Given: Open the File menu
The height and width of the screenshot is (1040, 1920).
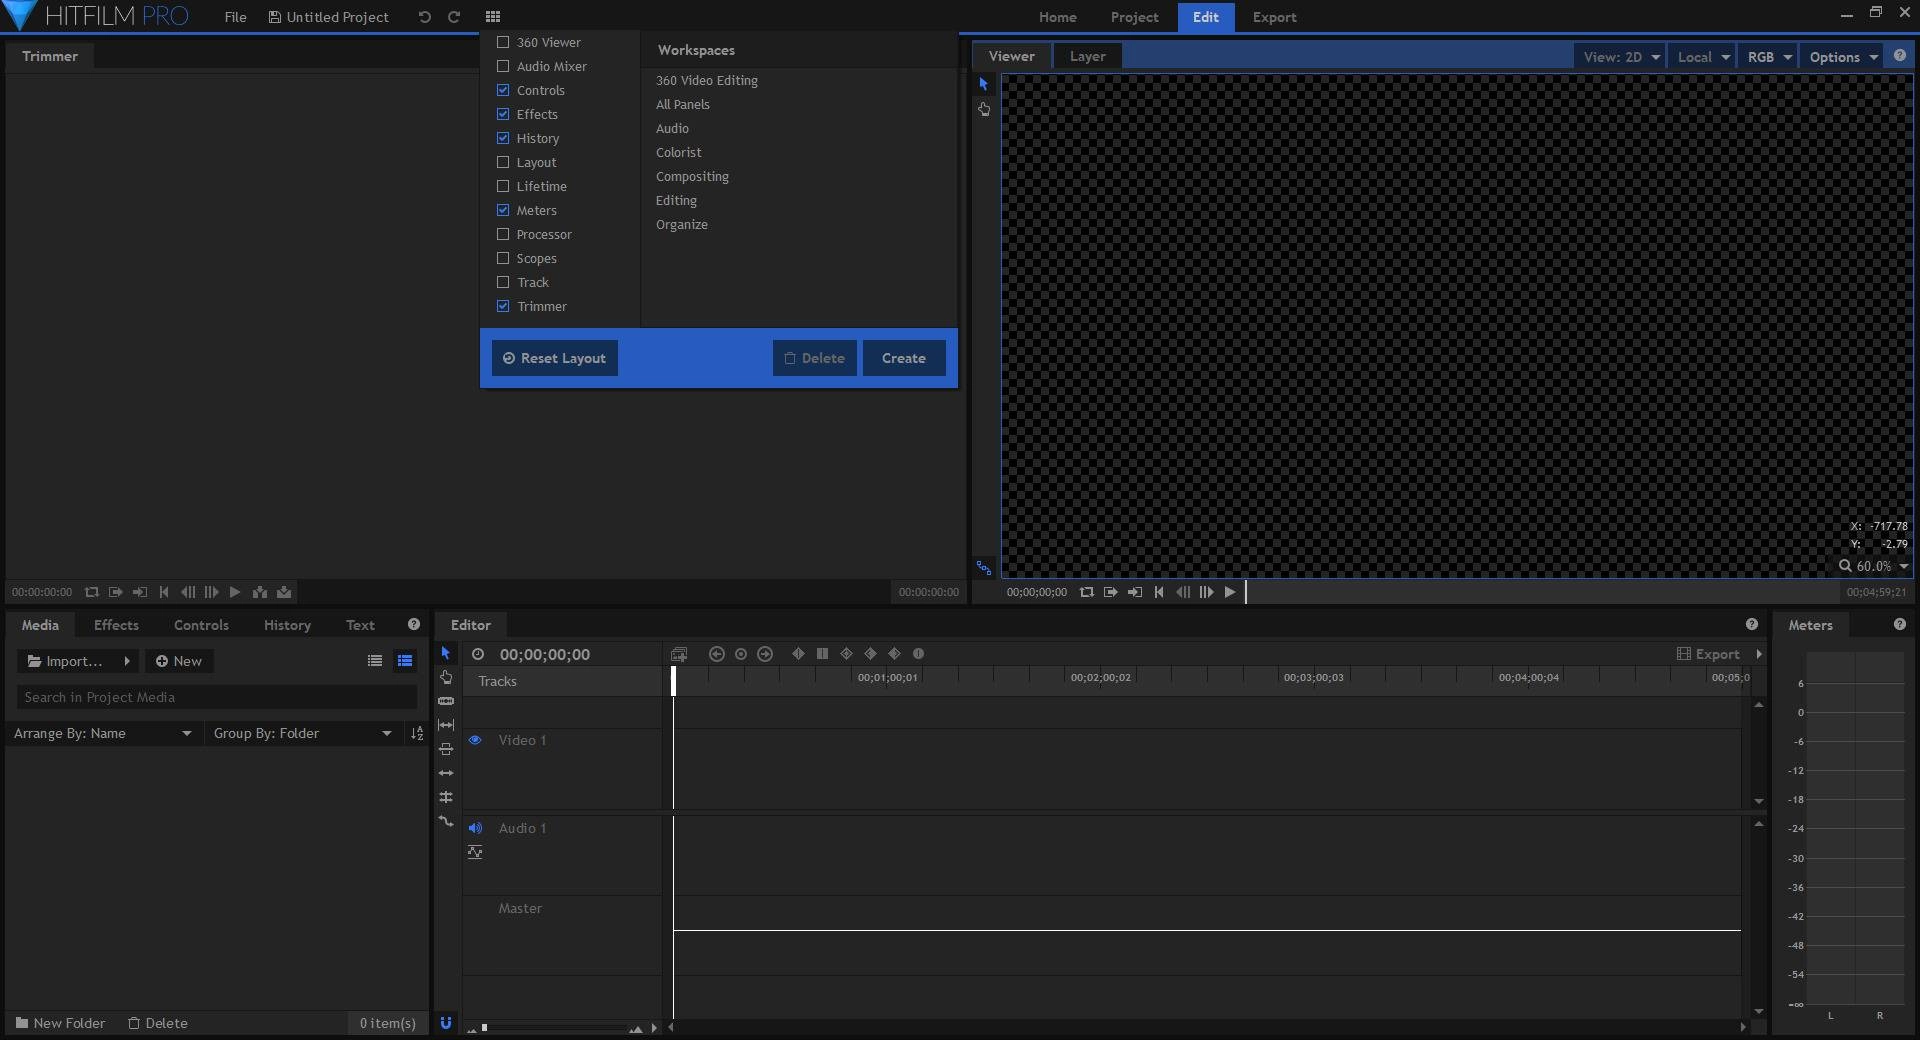Looking at the screenshot, I should (235, 17).
